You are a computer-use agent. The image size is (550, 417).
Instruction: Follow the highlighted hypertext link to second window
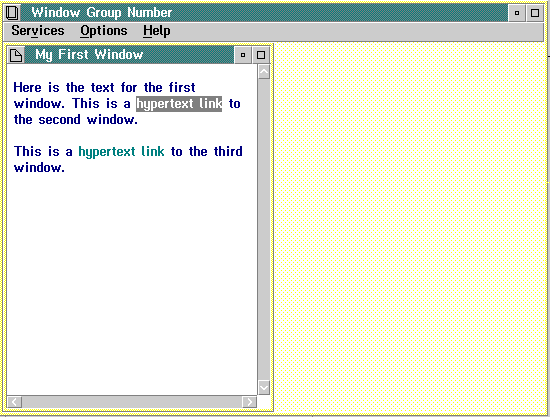coord(179,103)
